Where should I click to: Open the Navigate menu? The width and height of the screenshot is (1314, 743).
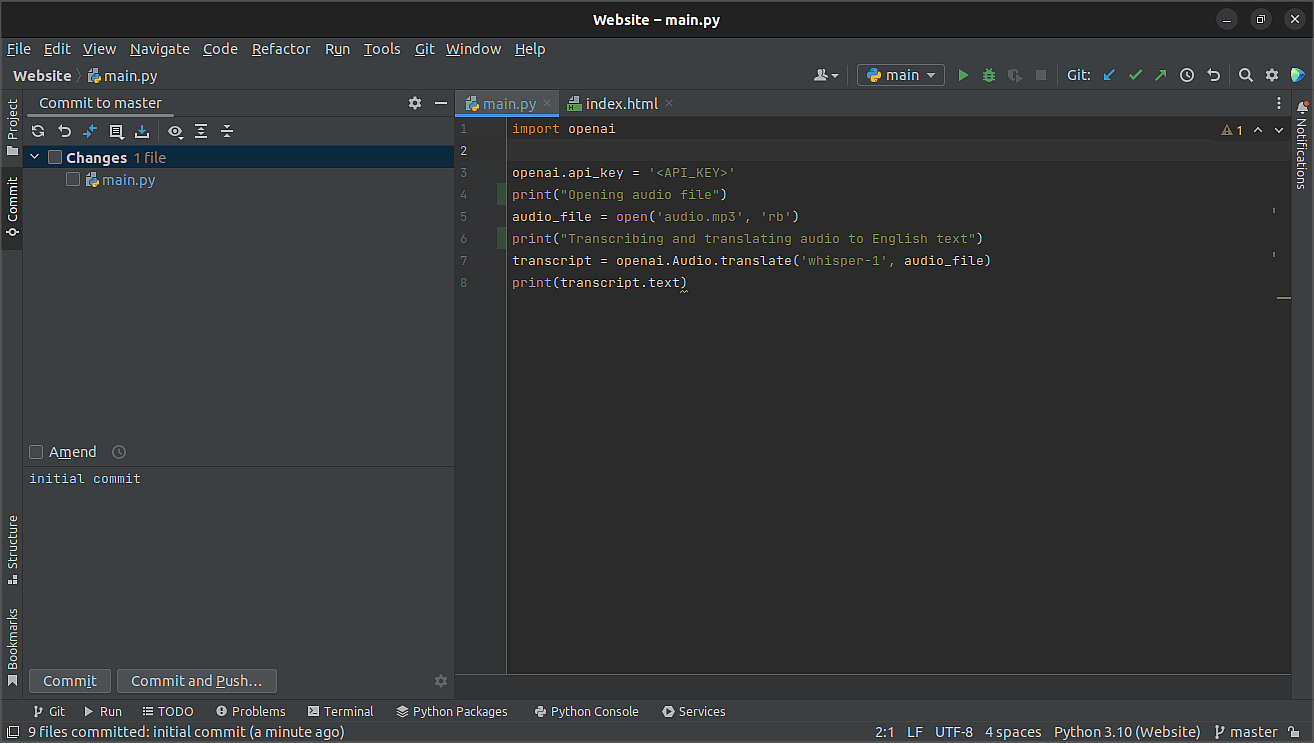click(160, 49)
